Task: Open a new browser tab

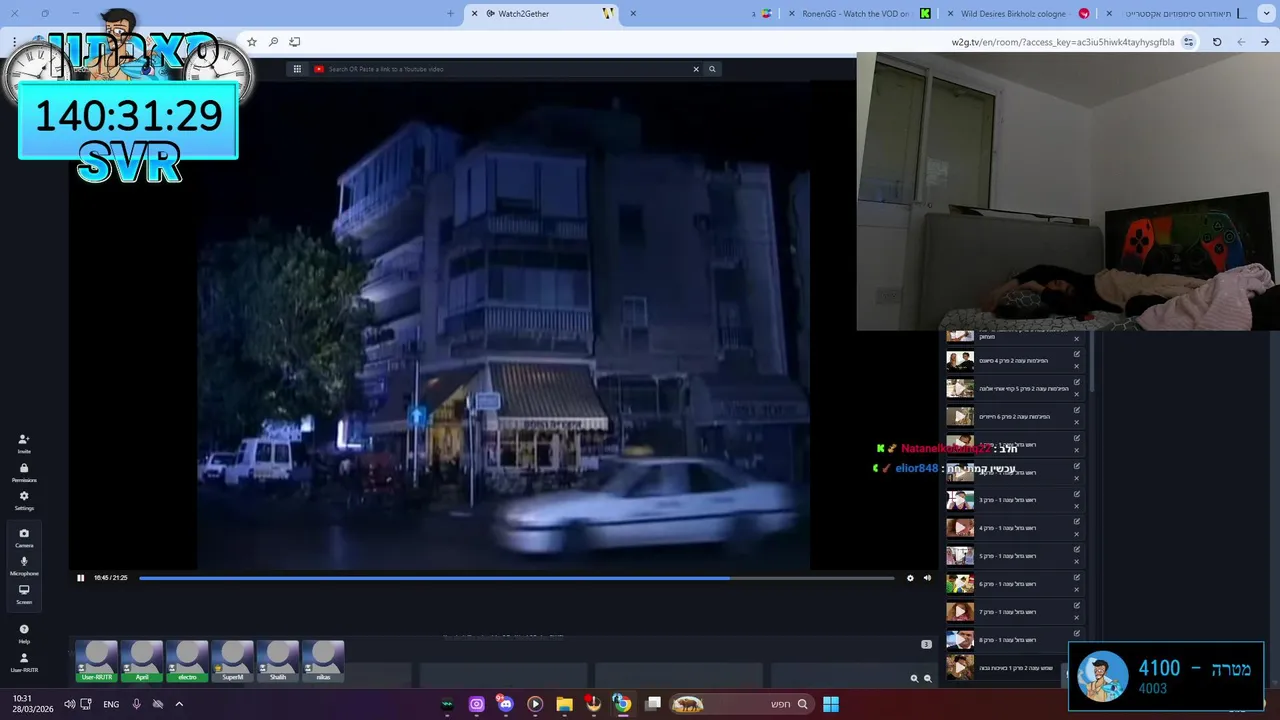Action: [450, 13]
